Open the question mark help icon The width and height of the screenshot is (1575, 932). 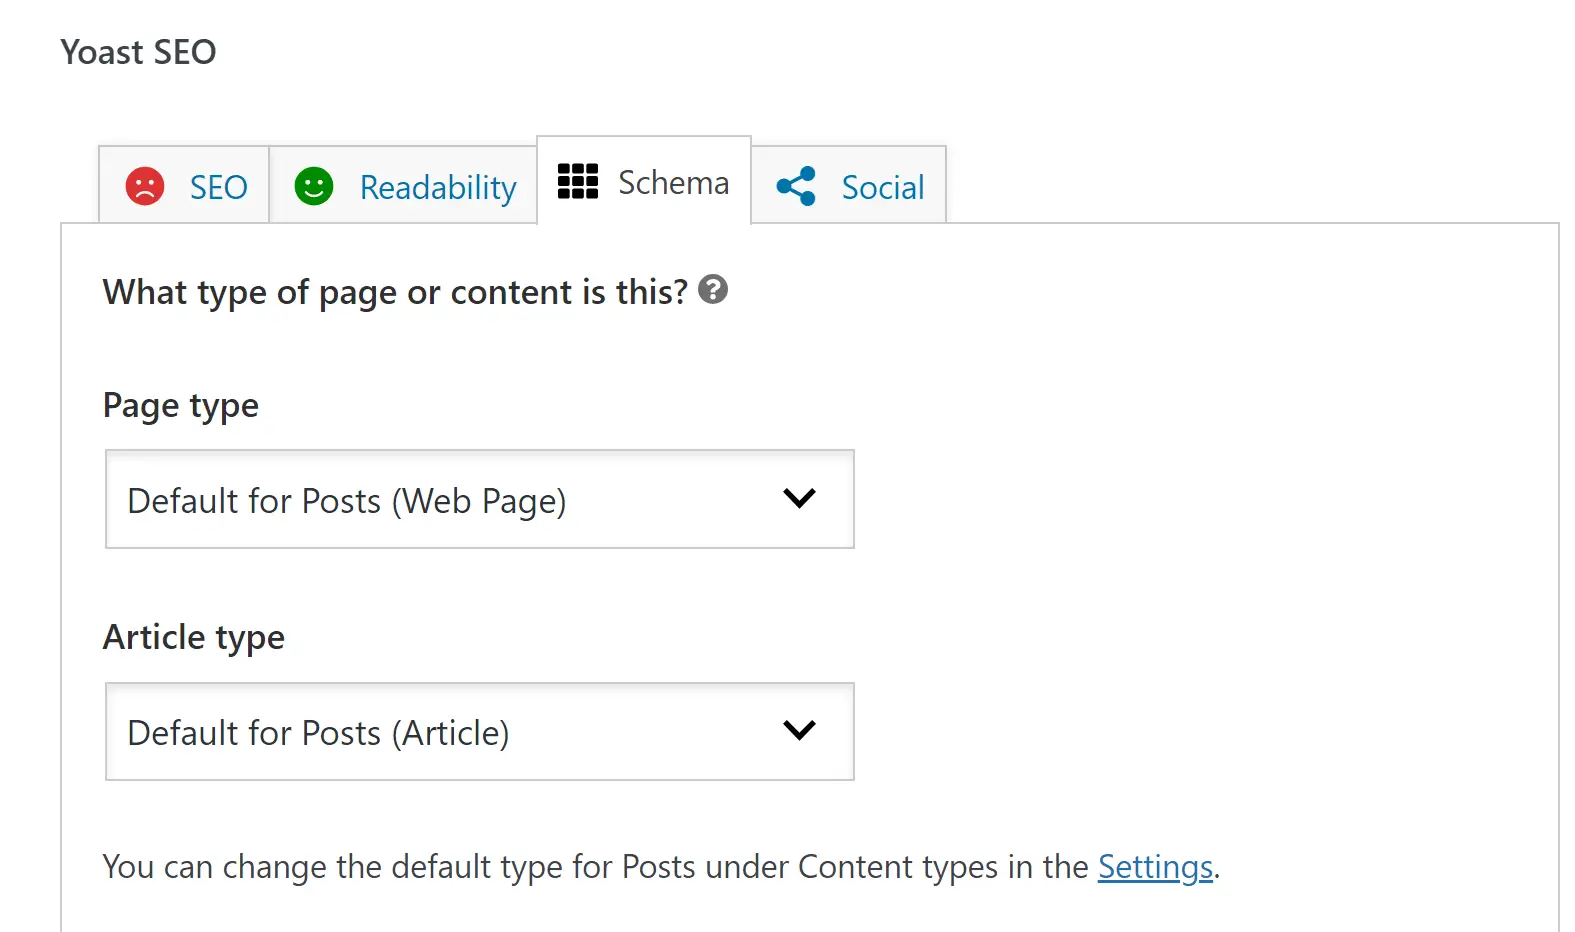[713, 290]
